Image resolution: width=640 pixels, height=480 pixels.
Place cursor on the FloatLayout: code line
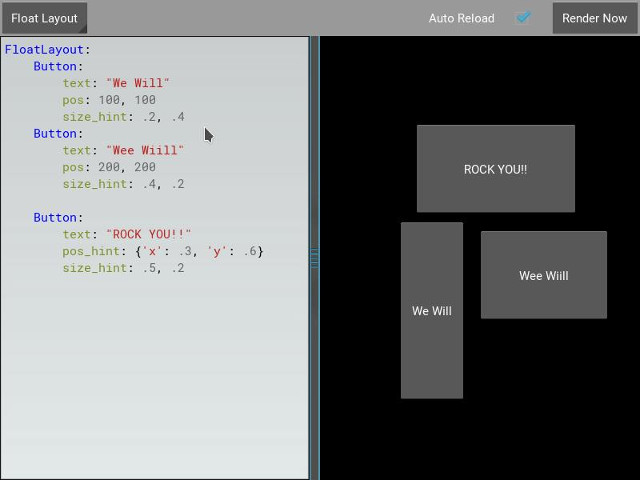coord(47,49)
